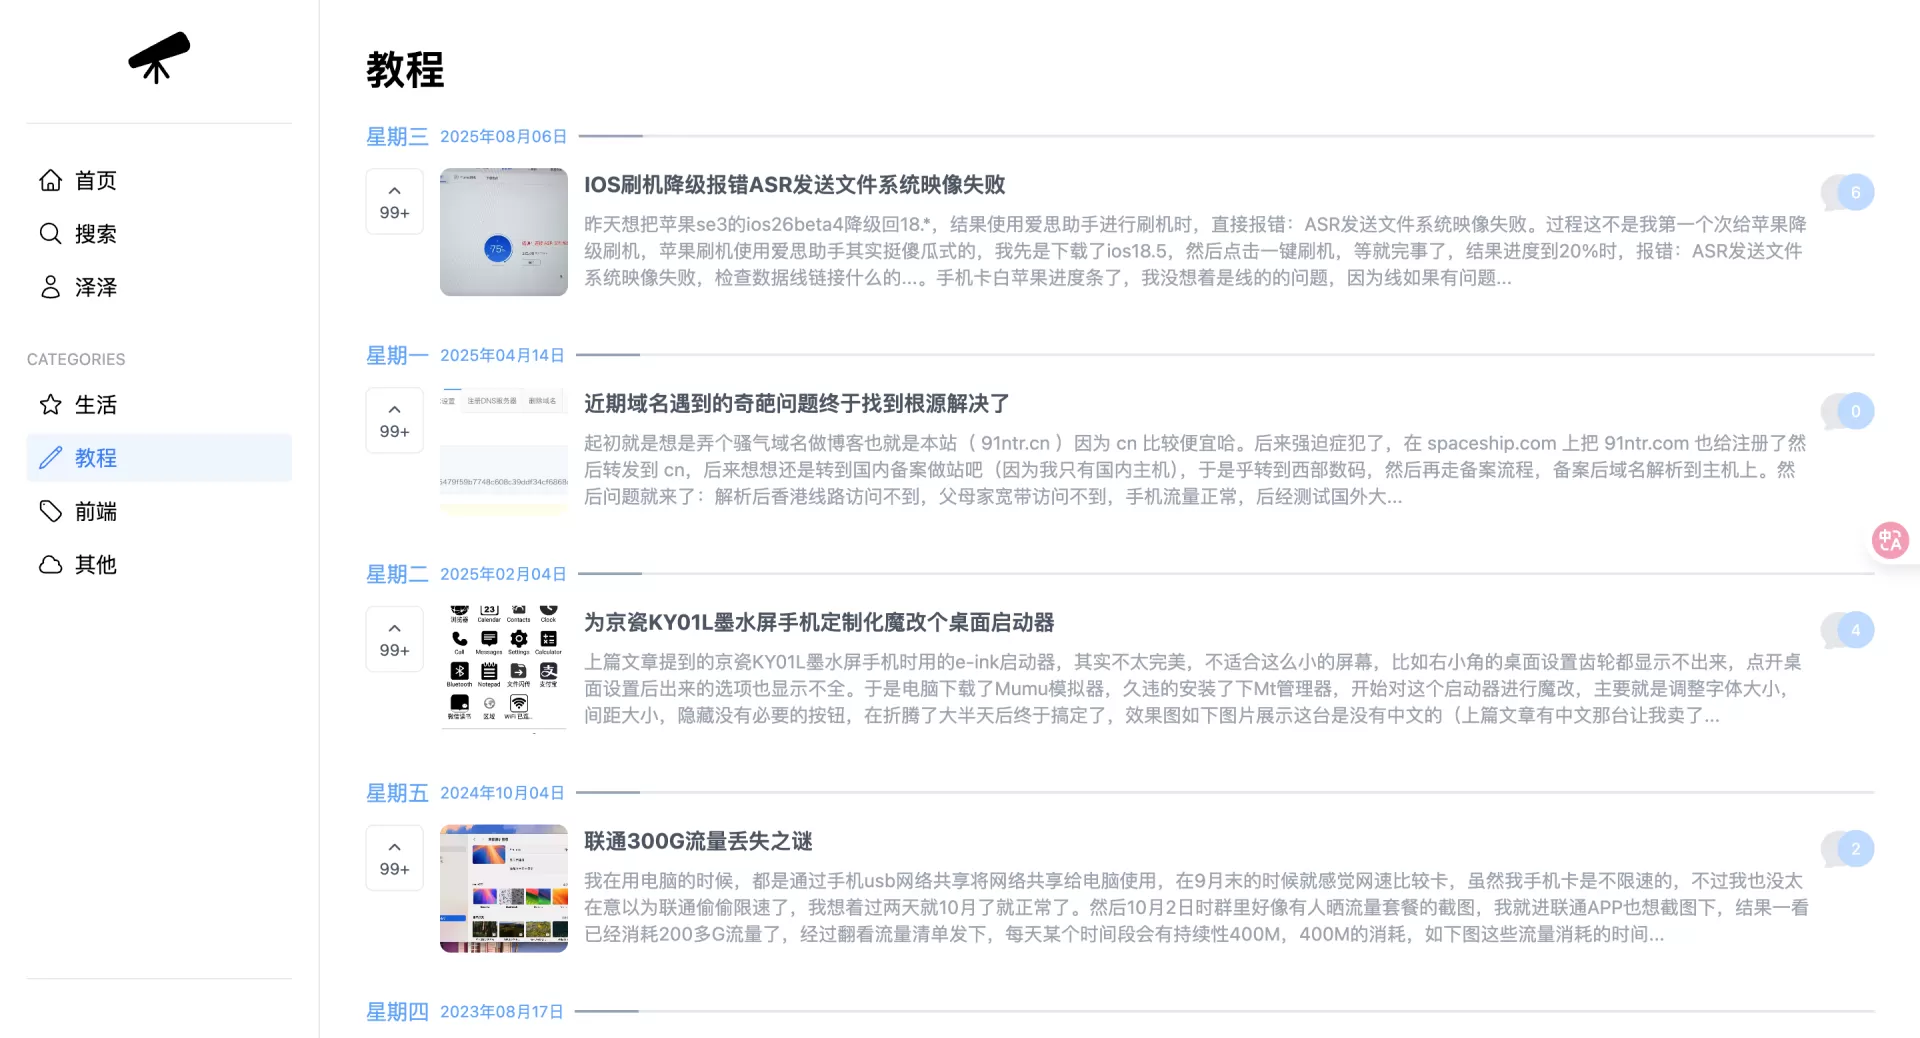Click the star icon beside 生活

[x=50, y=405]
